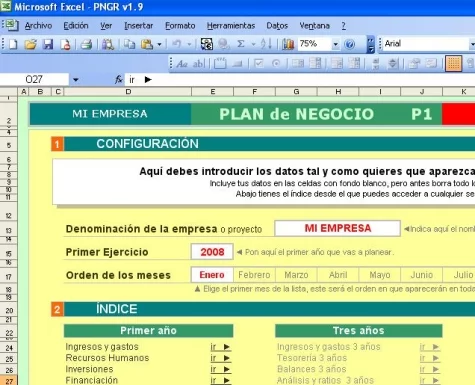Select column D header

pos(128,92)
